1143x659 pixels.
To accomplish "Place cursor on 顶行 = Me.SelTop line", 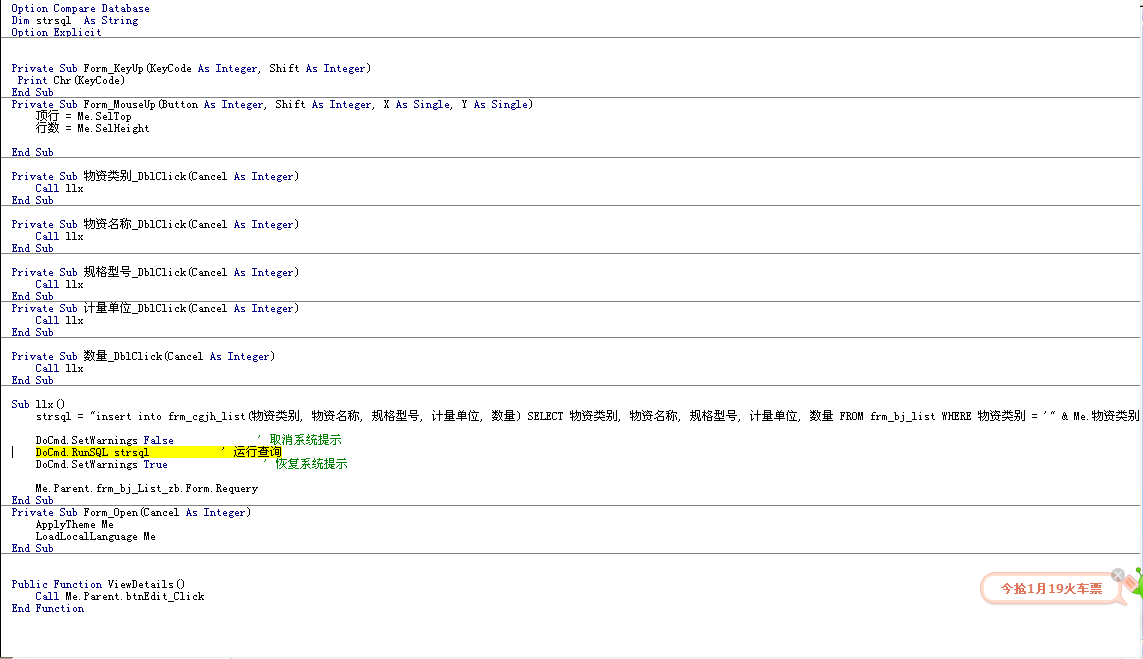I will click(83, 117).
